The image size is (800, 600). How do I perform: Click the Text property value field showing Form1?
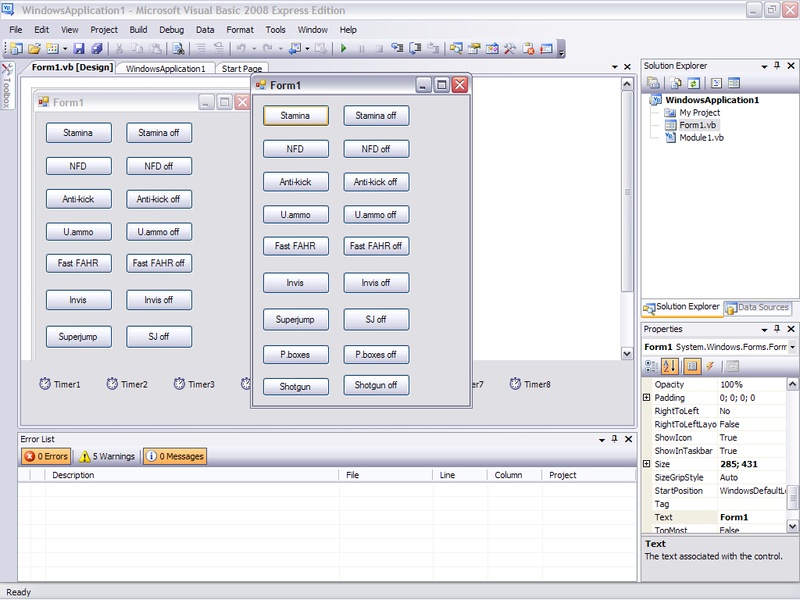pyautogui.click(x=752, y=517)
